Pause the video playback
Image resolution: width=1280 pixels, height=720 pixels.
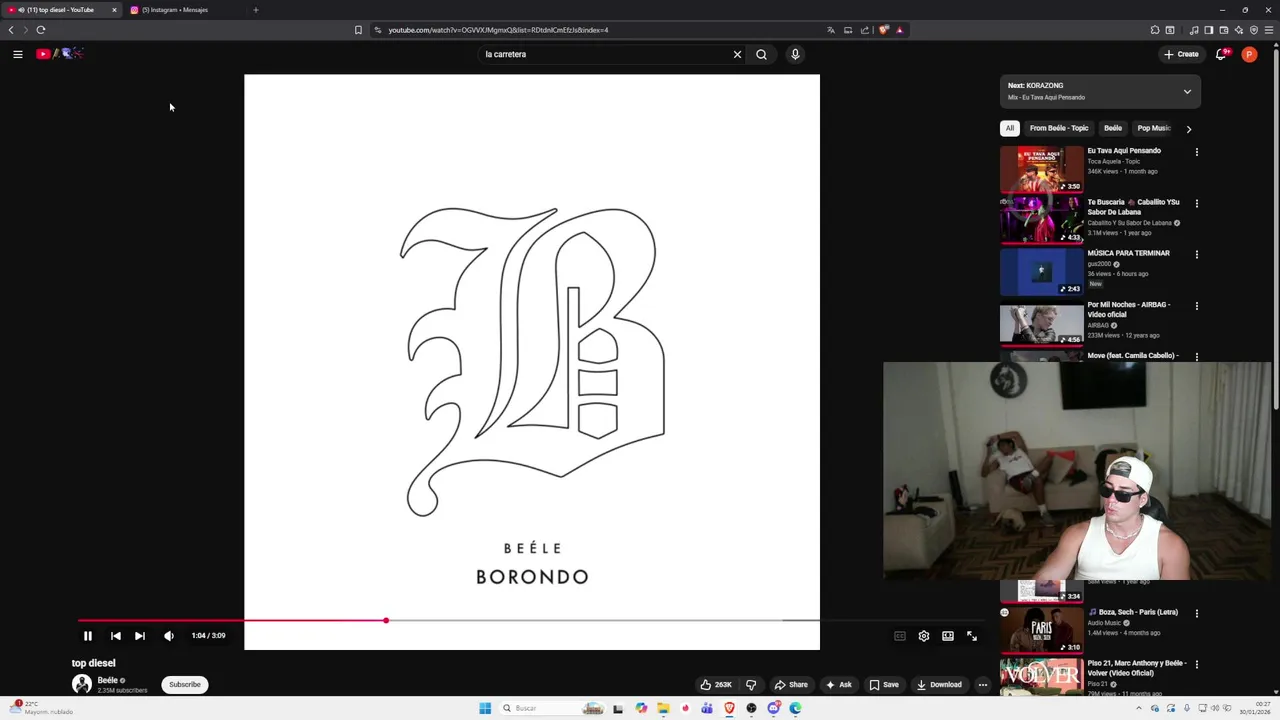pyautogui.click(x=88, y=636)
